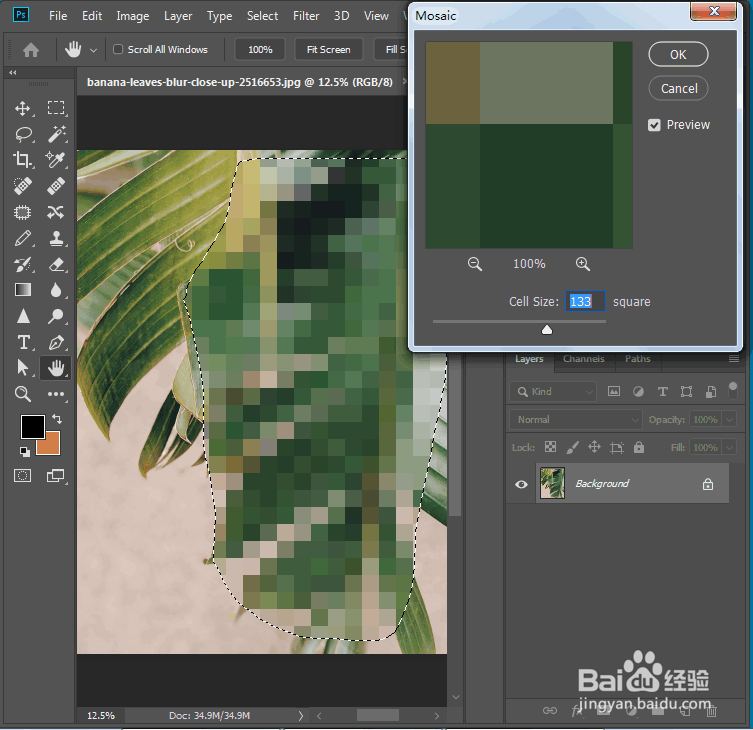The height and width of the screenshot is (730, 753).
Task: Select the Hand tool in toolbox
Action: (56, 368)
